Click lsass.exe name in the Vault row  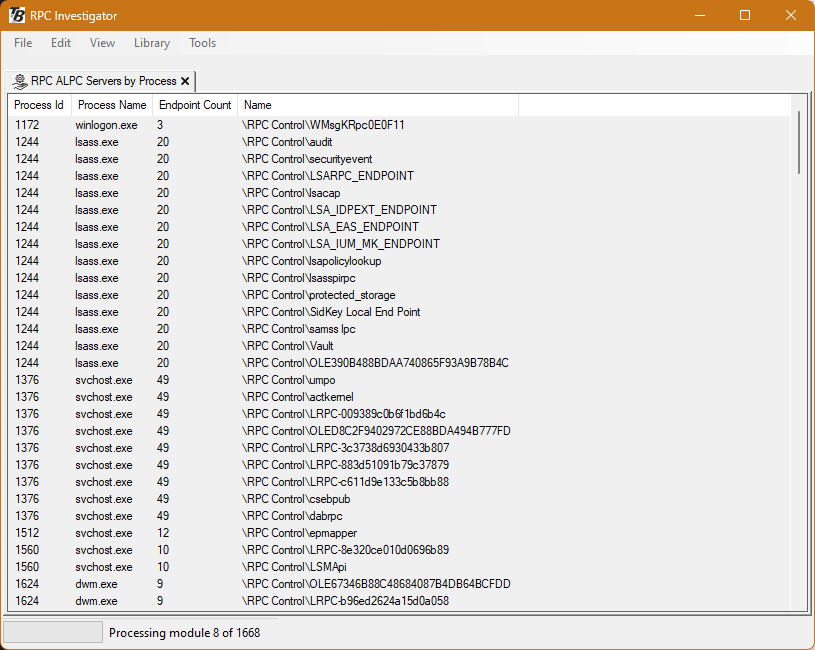click(97, 346)
